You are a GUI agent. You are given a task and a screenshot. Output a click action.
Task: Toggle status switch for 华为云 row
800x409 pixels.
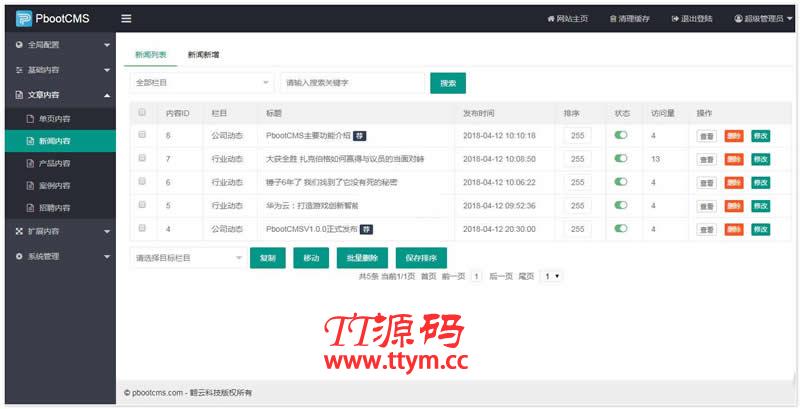coord(621,205)
